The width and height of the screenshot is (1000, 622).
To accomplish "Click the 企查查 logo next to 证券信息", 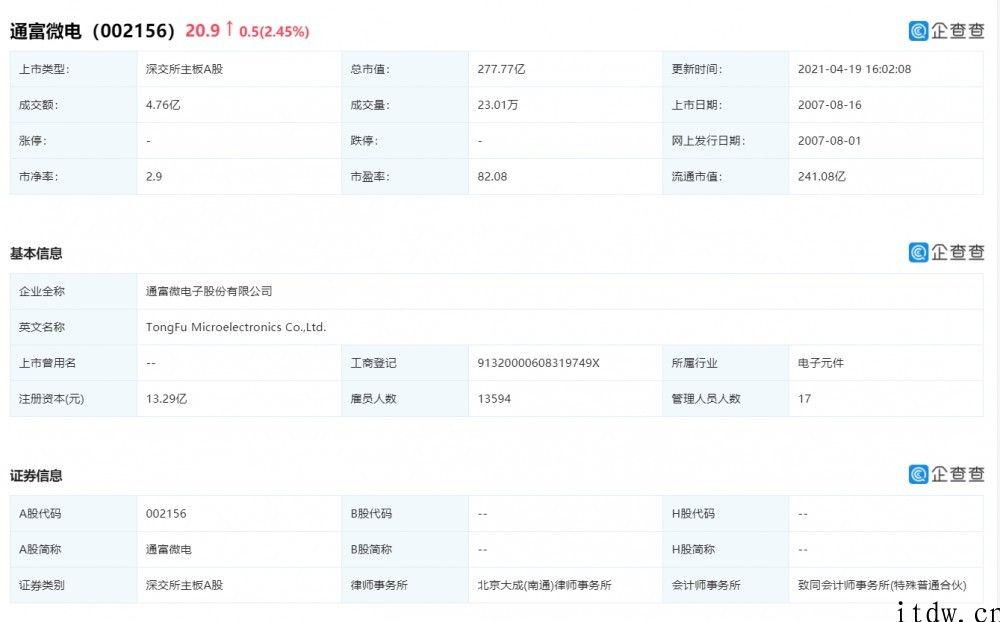I will [x=946, y=474].
